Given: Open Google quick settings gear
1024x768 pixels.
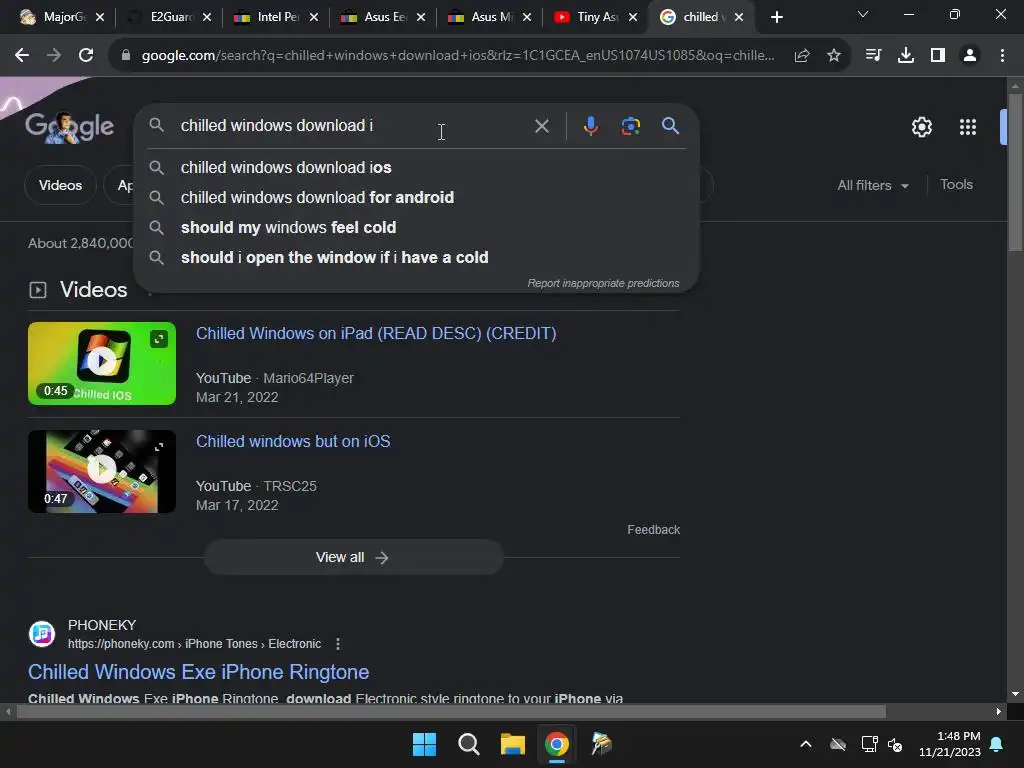Looking at the screenshot, I should click(921, 127).
